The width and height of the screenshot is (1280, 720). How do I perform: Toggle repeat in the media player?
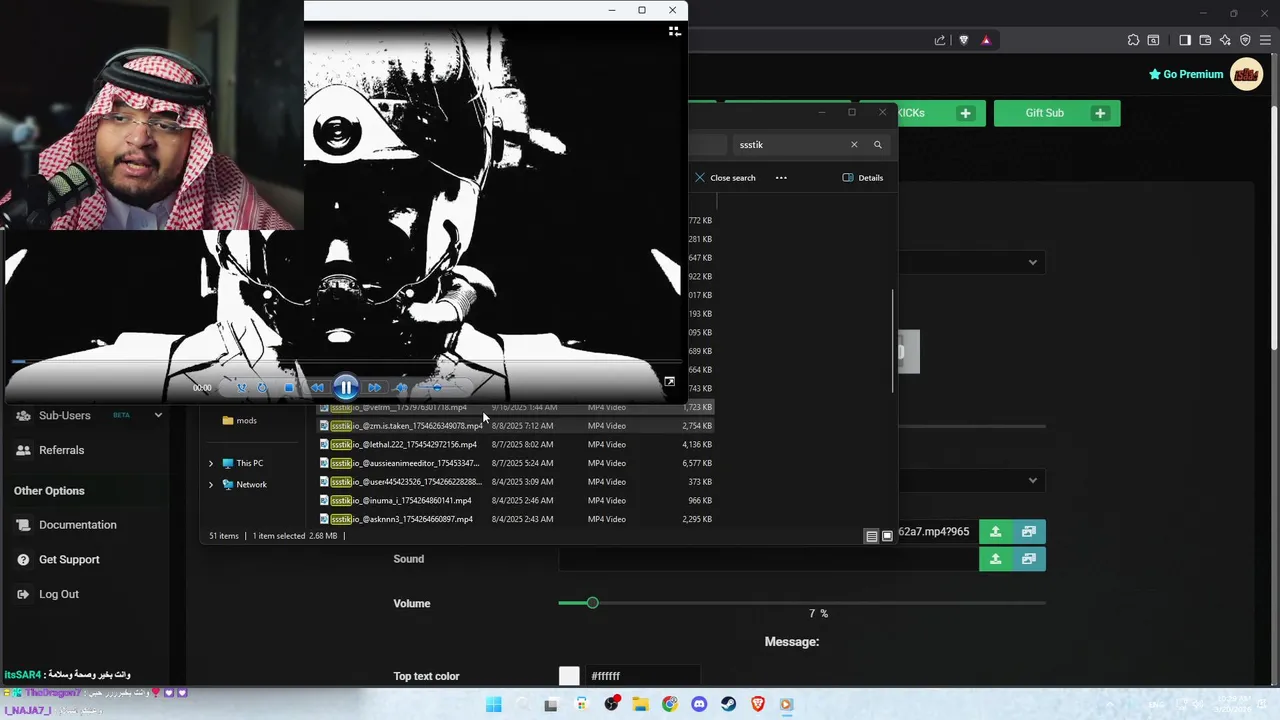pyautogui.click(x=262, y=388)
